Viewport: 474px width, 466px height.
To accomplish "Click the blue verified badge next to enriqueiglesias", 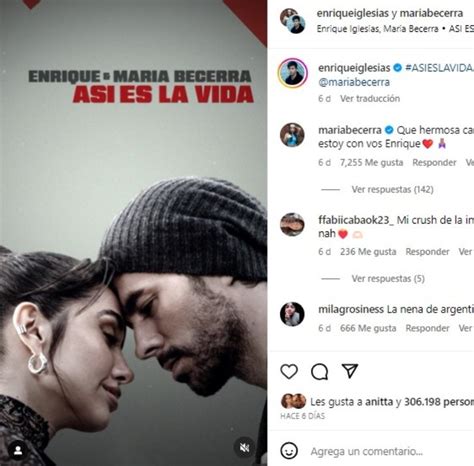I will point(398,68).
